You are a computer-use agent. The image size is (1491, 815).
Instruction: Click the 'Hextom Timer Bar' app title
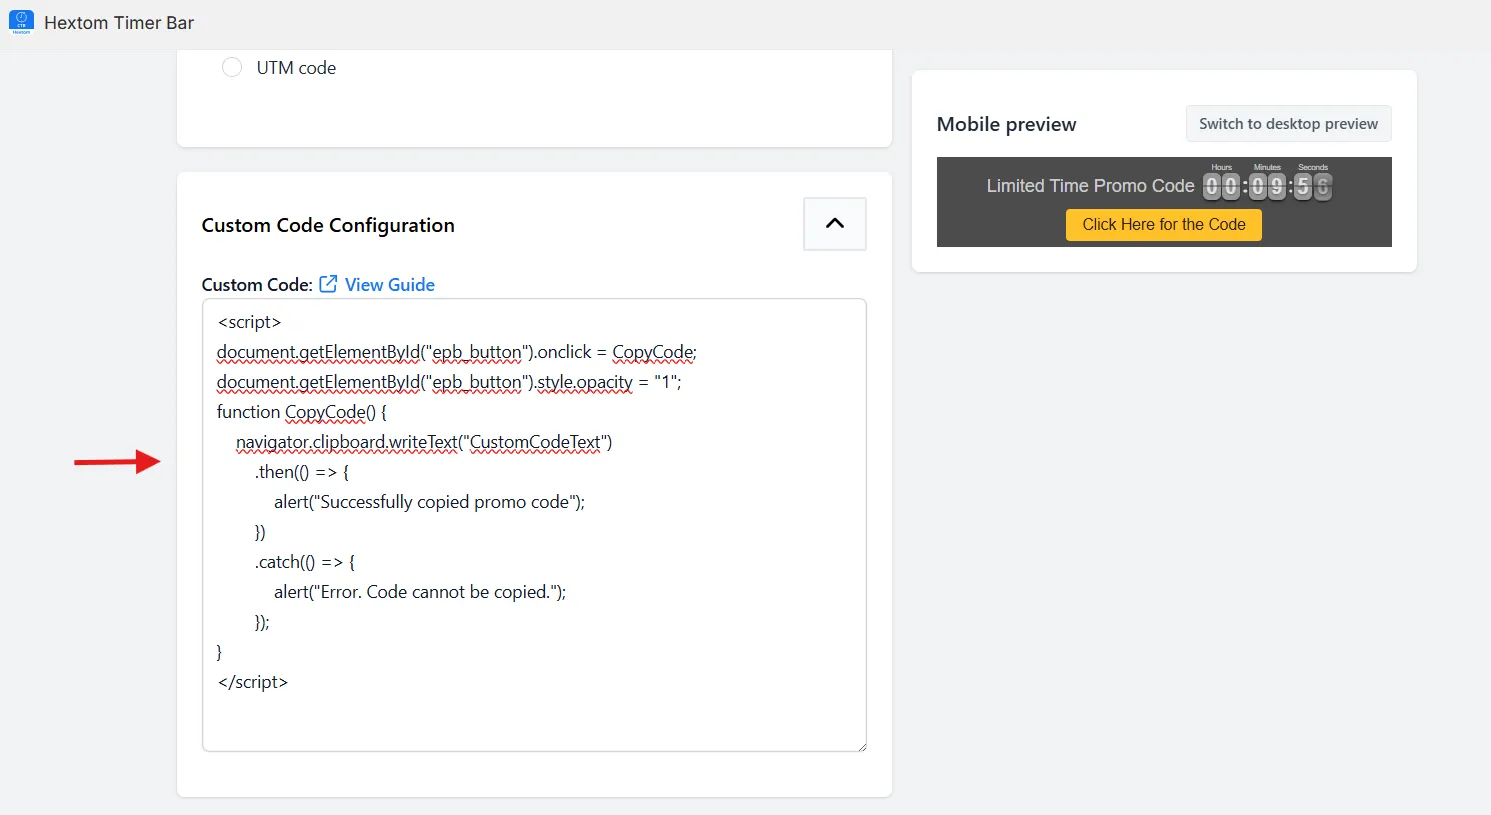[119, 23]
